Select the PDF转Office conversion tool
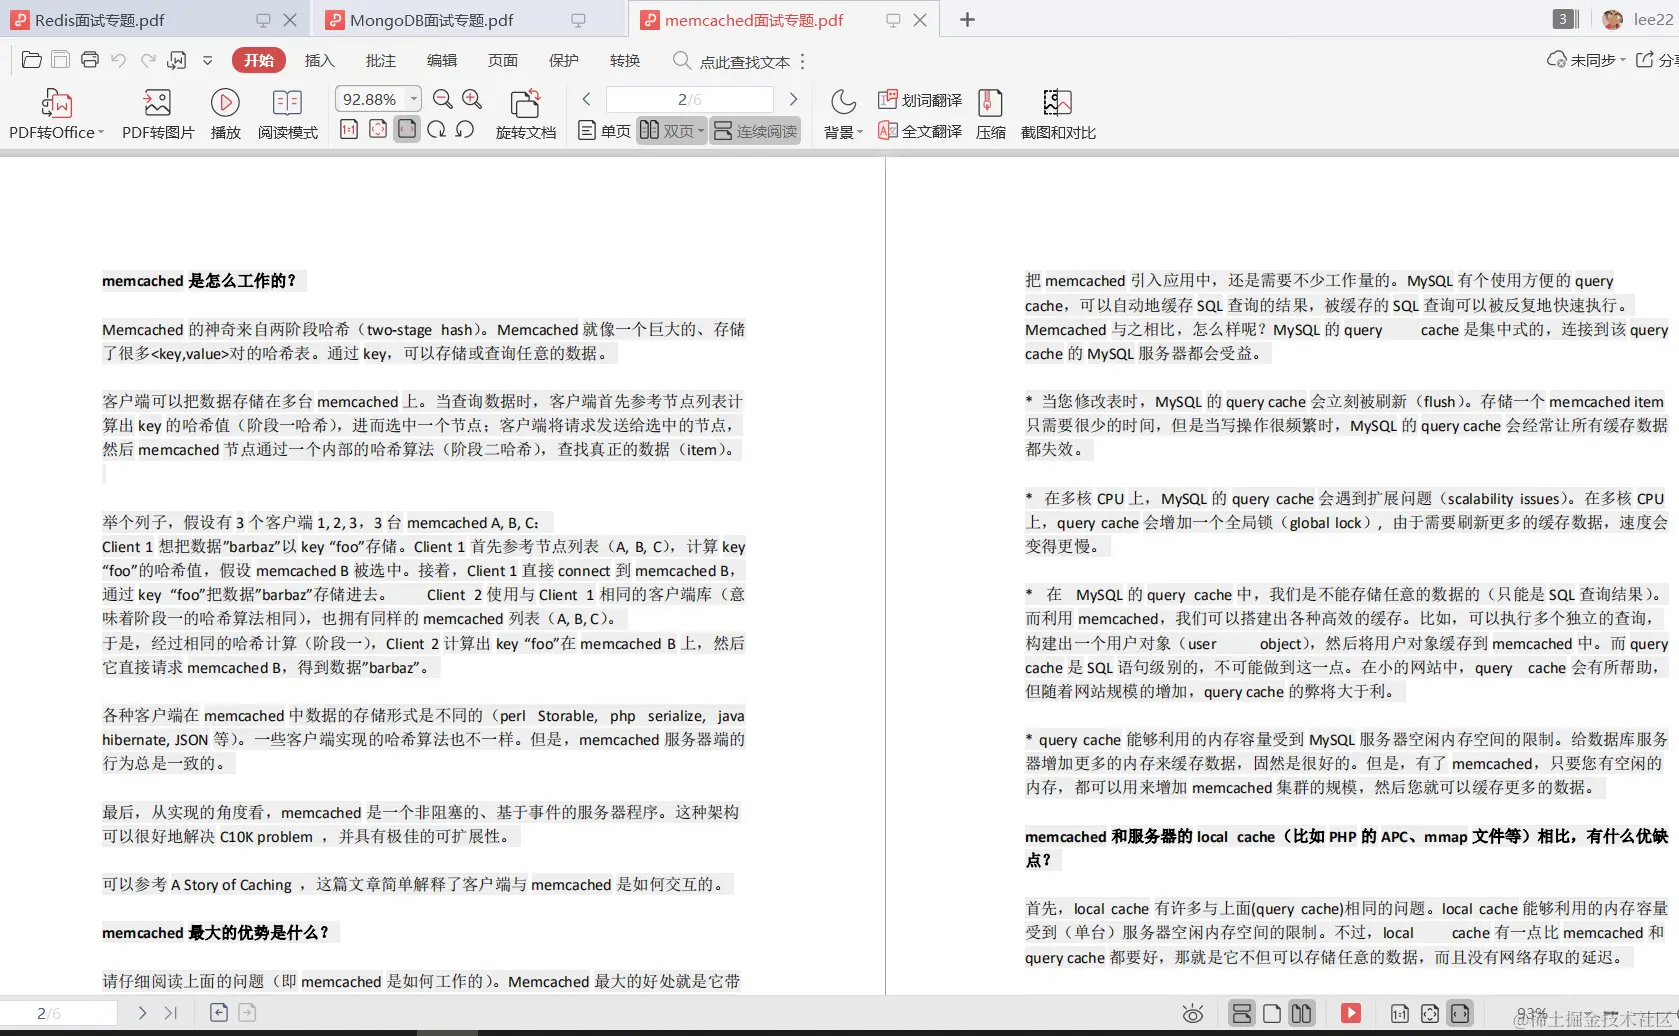This screenshot has width=1679, height=1036. tap(55, 112)
